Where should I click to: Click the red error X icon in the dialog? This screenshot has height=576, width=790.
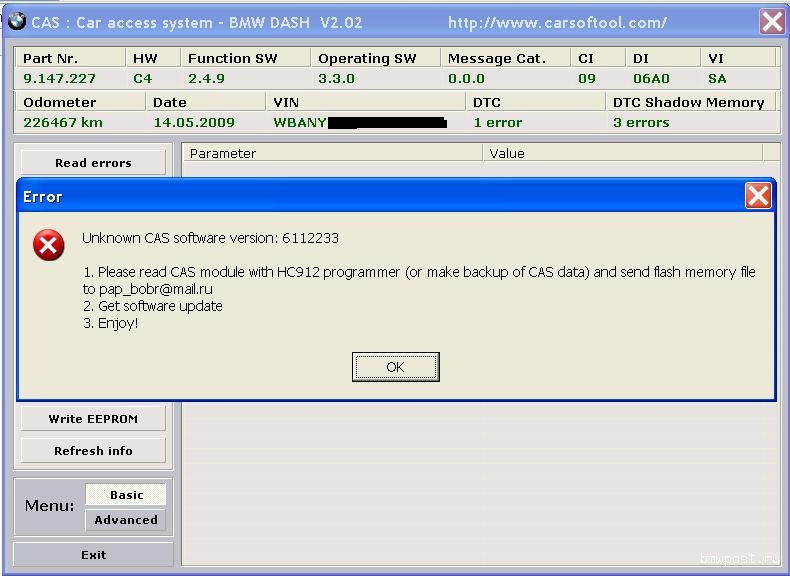[48, 245]
